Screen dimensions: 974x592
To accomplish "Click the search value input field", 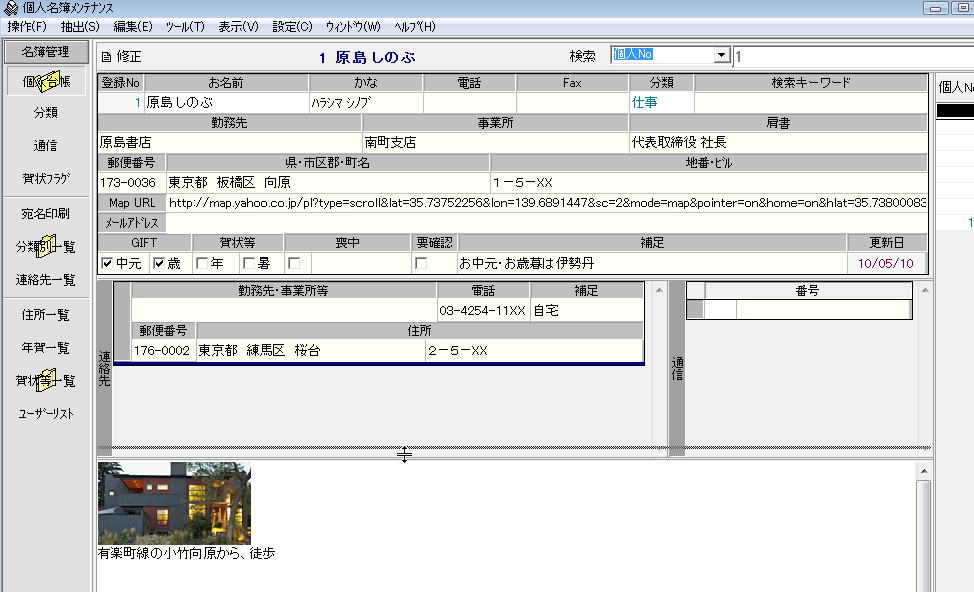I will pos(853,57).
